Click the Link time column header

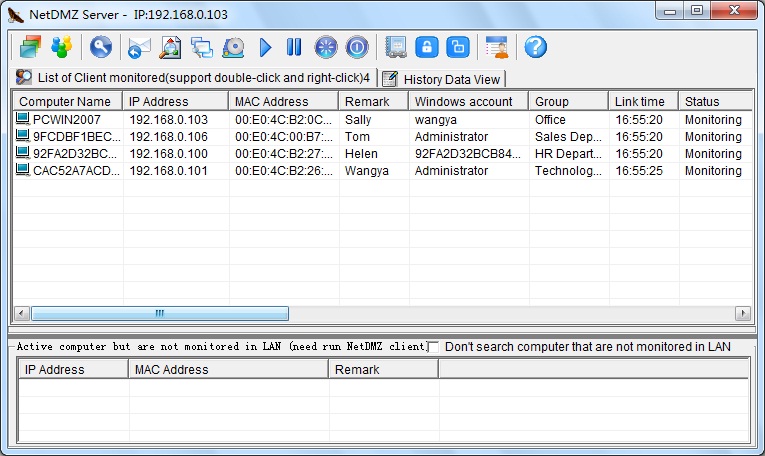point(643,101)
